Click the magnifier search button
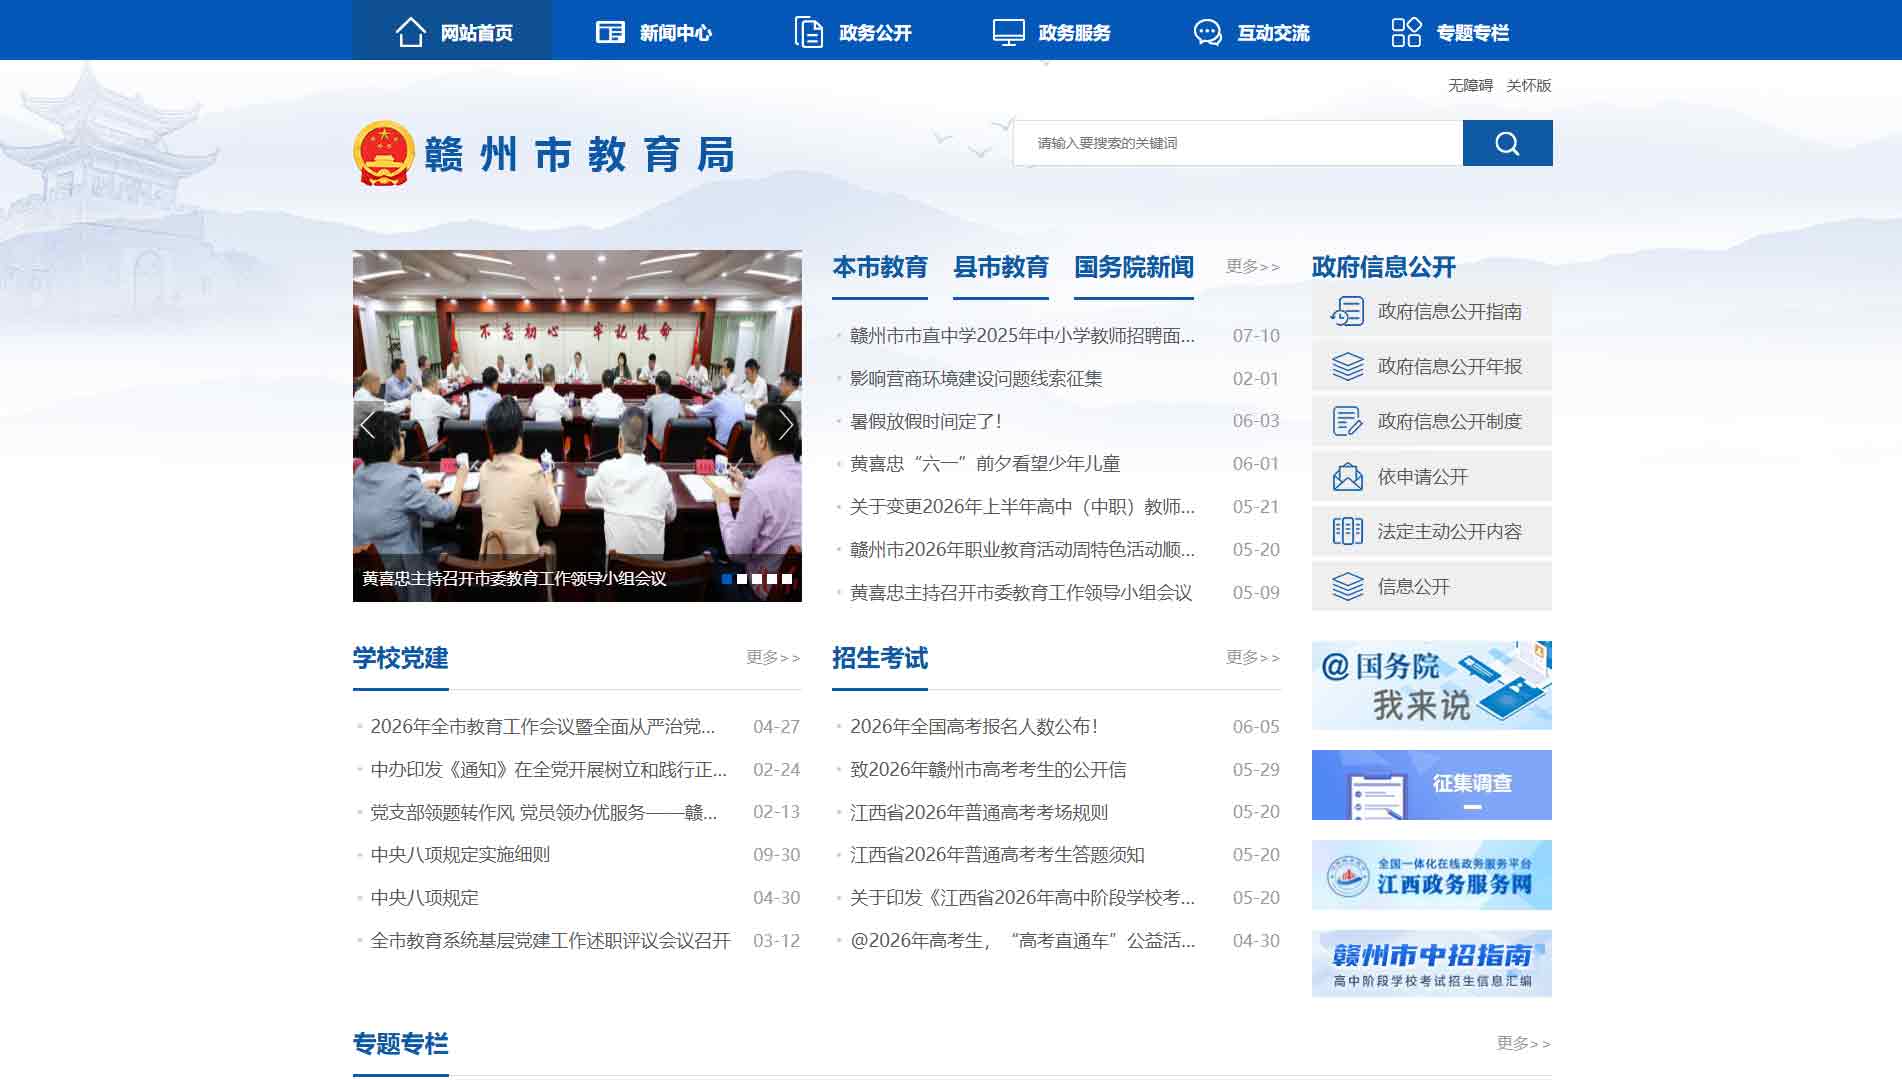Screen dimensions: 1902x1080 pyautogui.click(x=1507, y=143)
